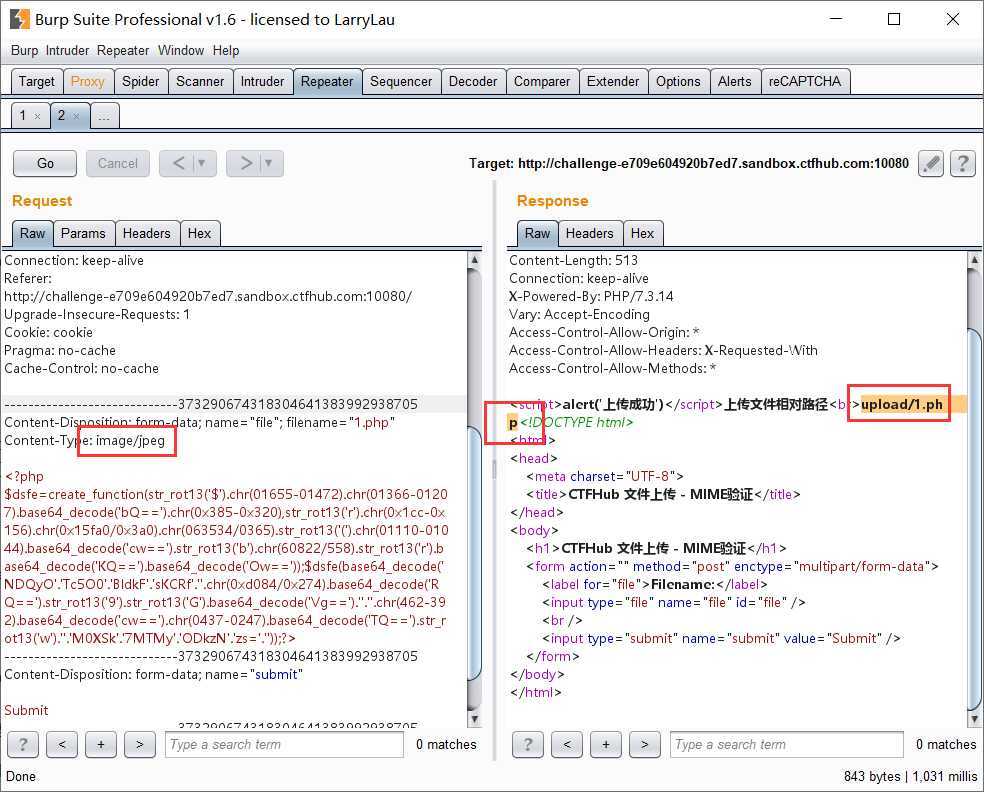Jump to previous match in request search

pos(62,745)
